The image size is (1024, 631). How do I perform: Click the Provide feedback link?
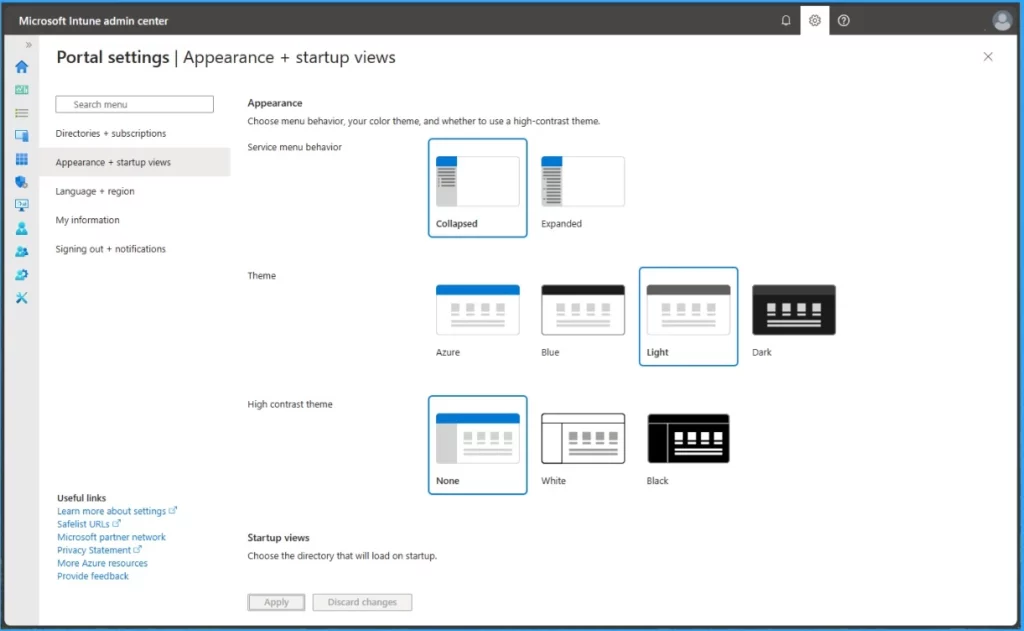[x=93, y=576]
